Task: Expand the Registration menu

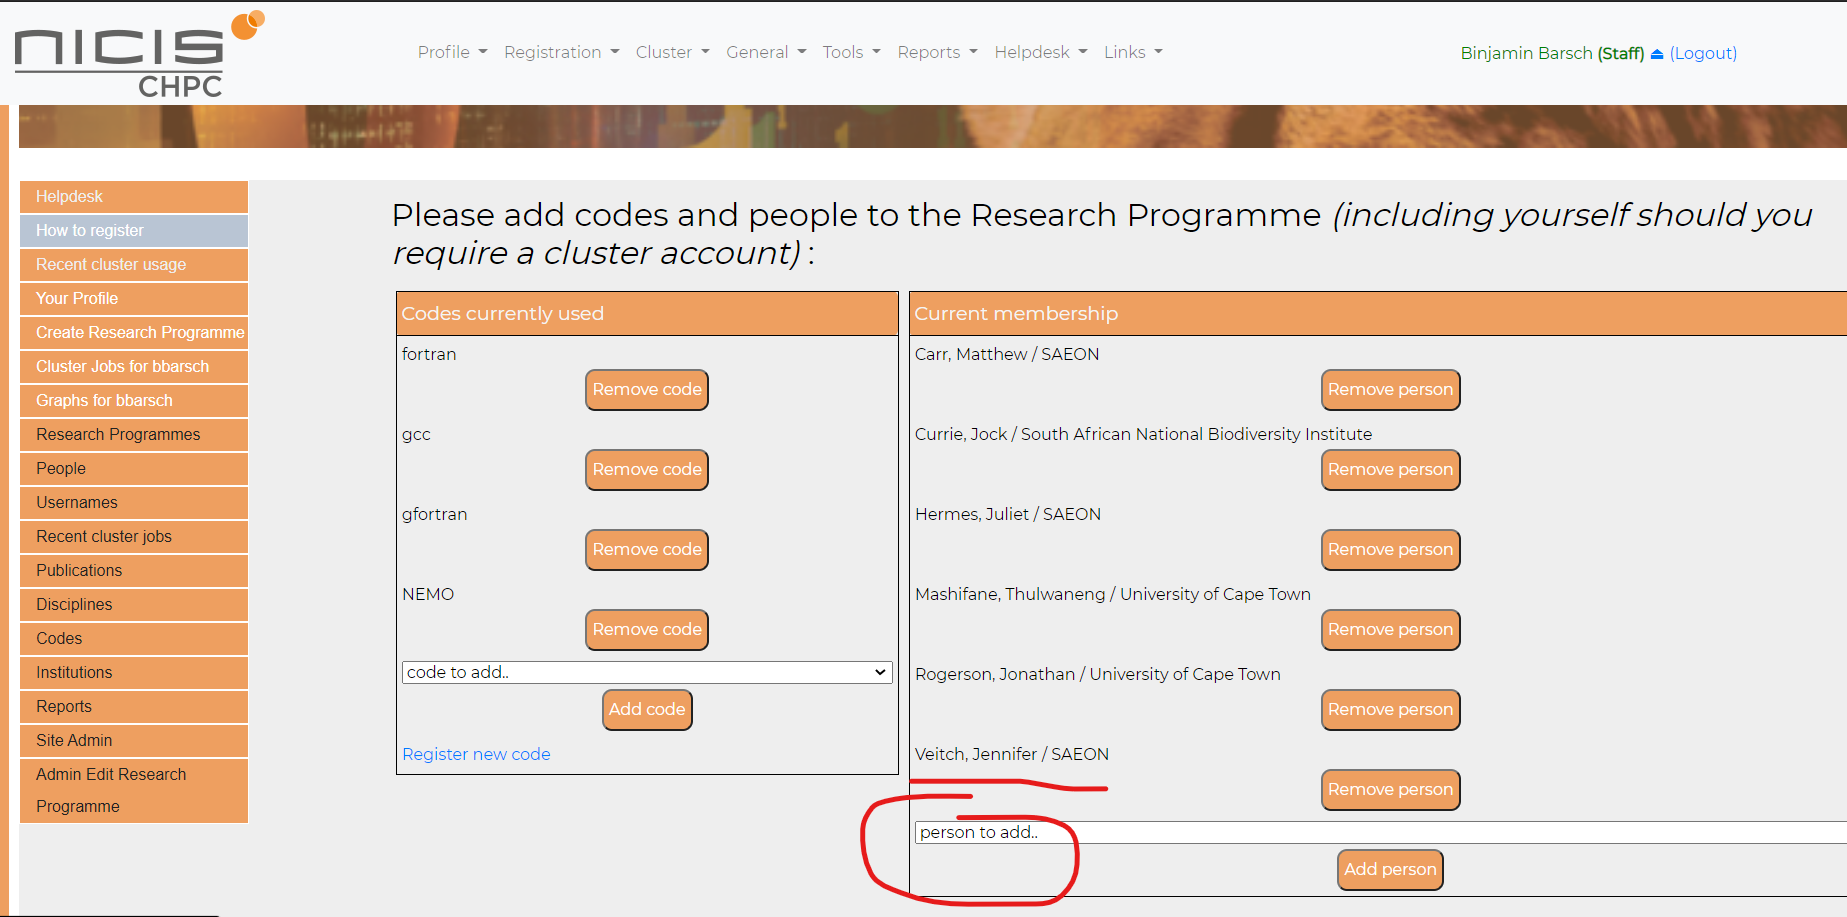Action: pyautogui.click(x=562, y=52)
